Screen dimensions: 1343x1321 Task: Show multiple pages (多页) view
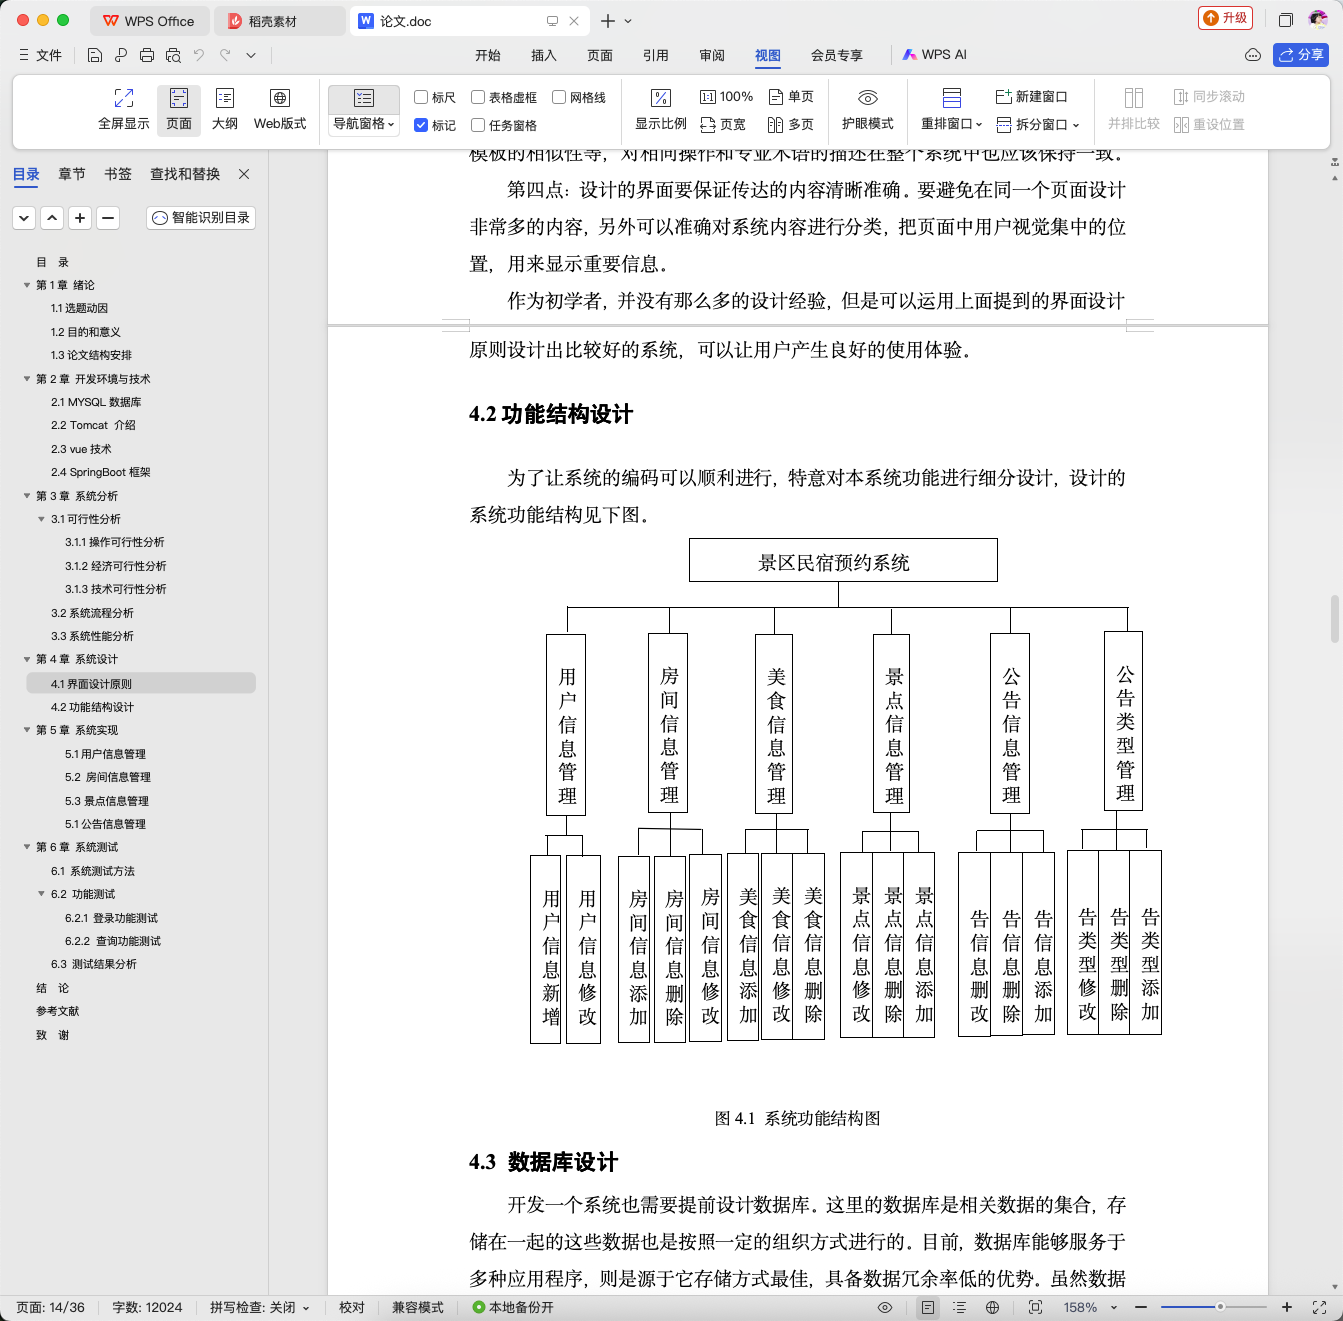[x=791, y=125]
